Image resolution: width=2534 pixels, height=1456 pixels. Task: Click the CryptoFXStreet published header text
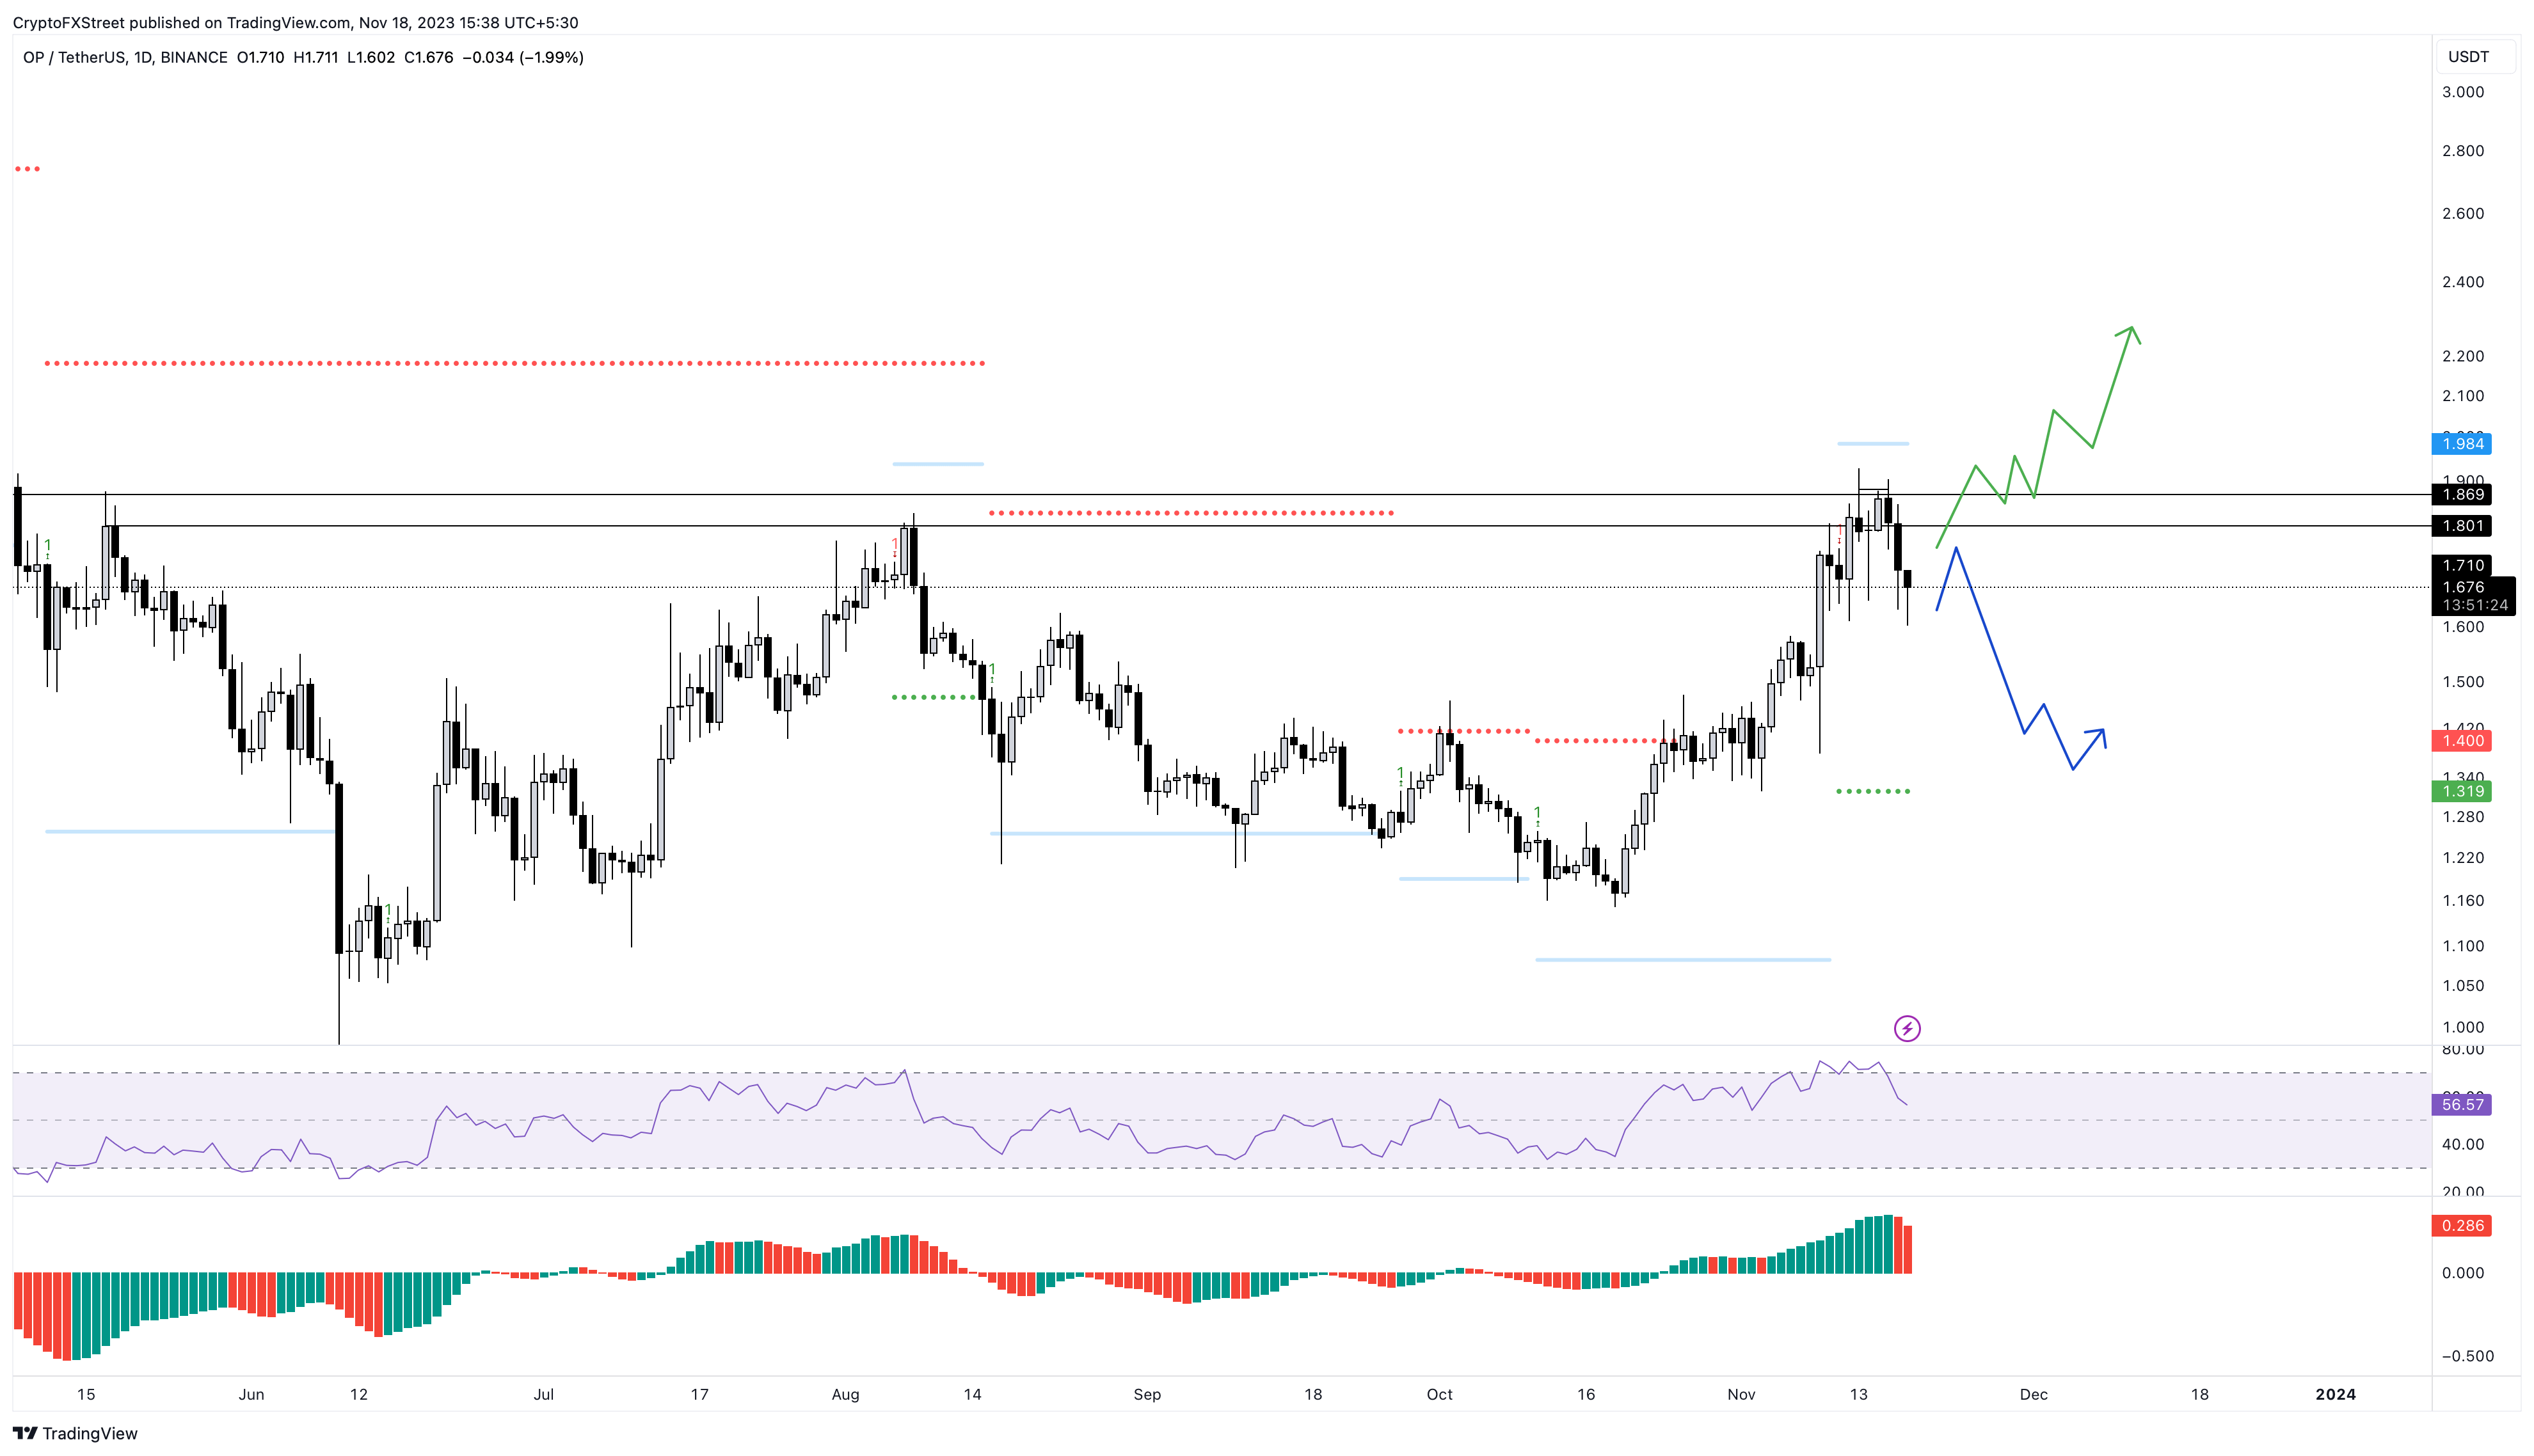295,22
